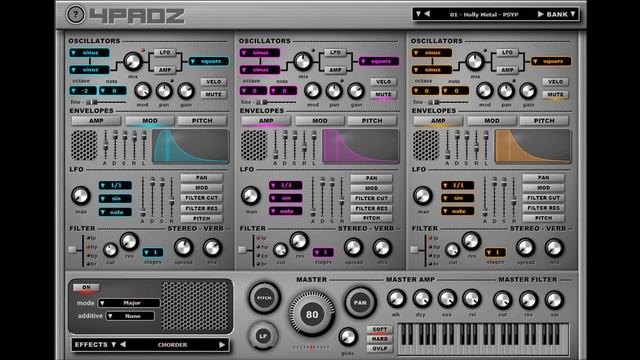Screen dimensions: 640x360
Task: Click cyan LFO FILTER CUT button
Action: tap(202, 198)
